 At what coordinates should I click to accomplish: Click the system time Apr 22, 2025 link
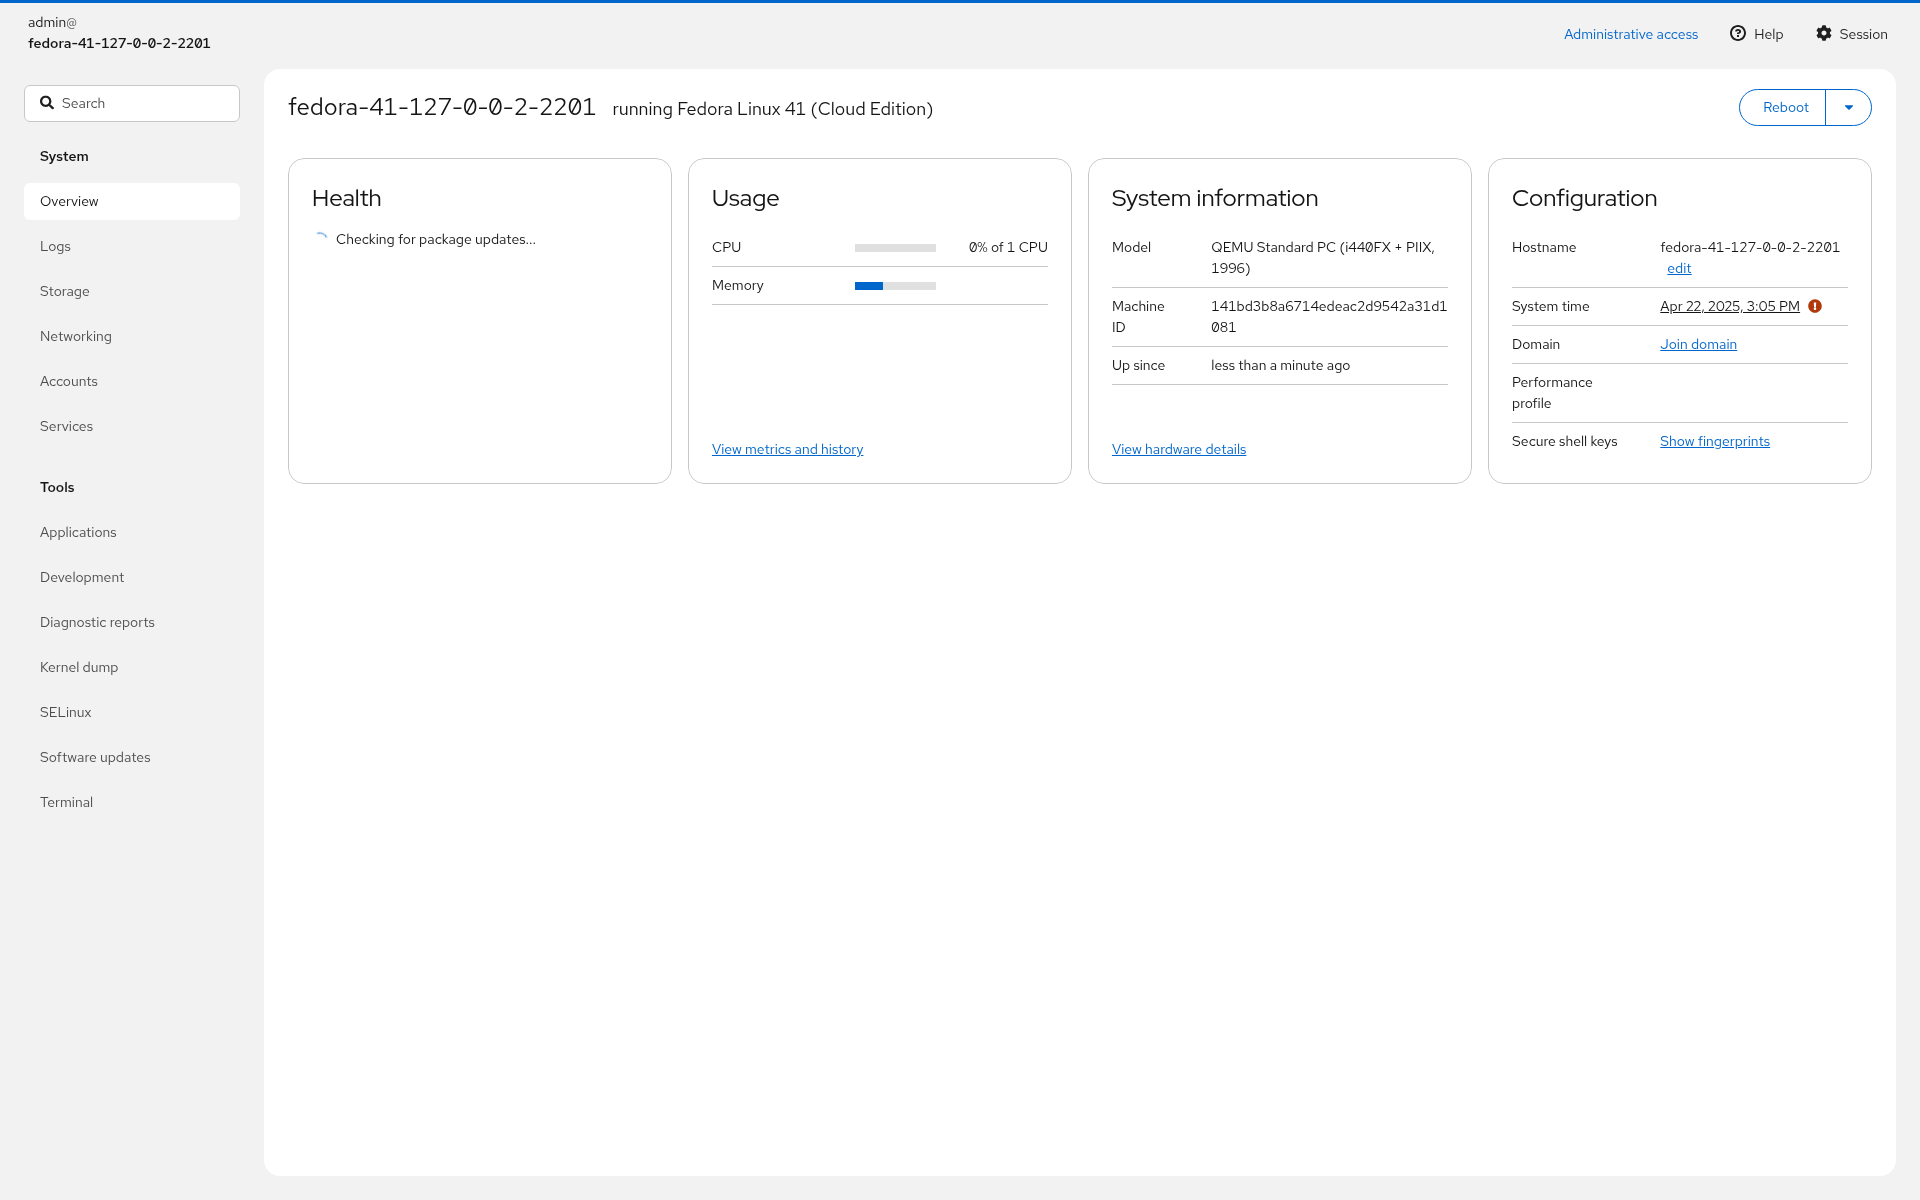(x=1729, y=306)
